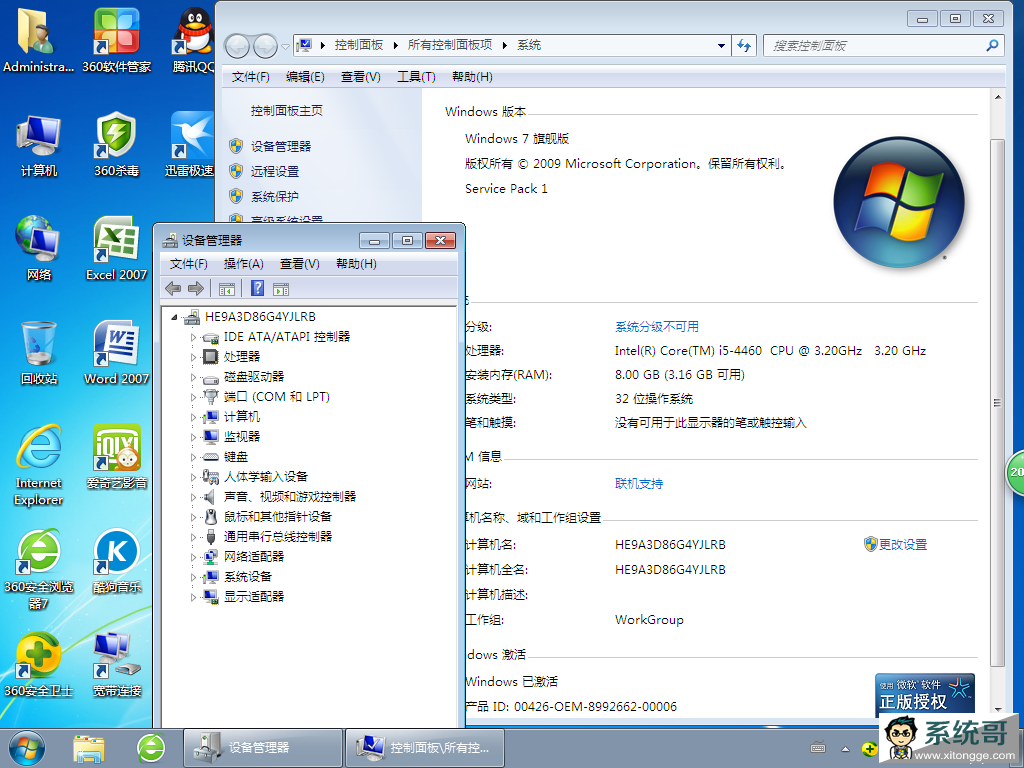Image resolution: width=1024 pixels, height=768 pixels.
Task: Expand 端口 (COM 和 LPT) node
Action: coord(193,397)
